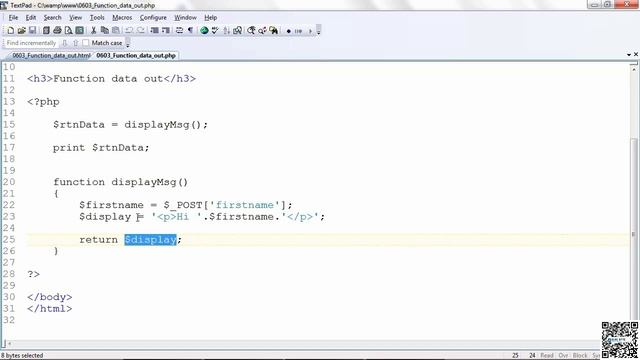Click the h3 heading text on line 11
Viewport: 640px width, 360px height.
pos(111,79)
